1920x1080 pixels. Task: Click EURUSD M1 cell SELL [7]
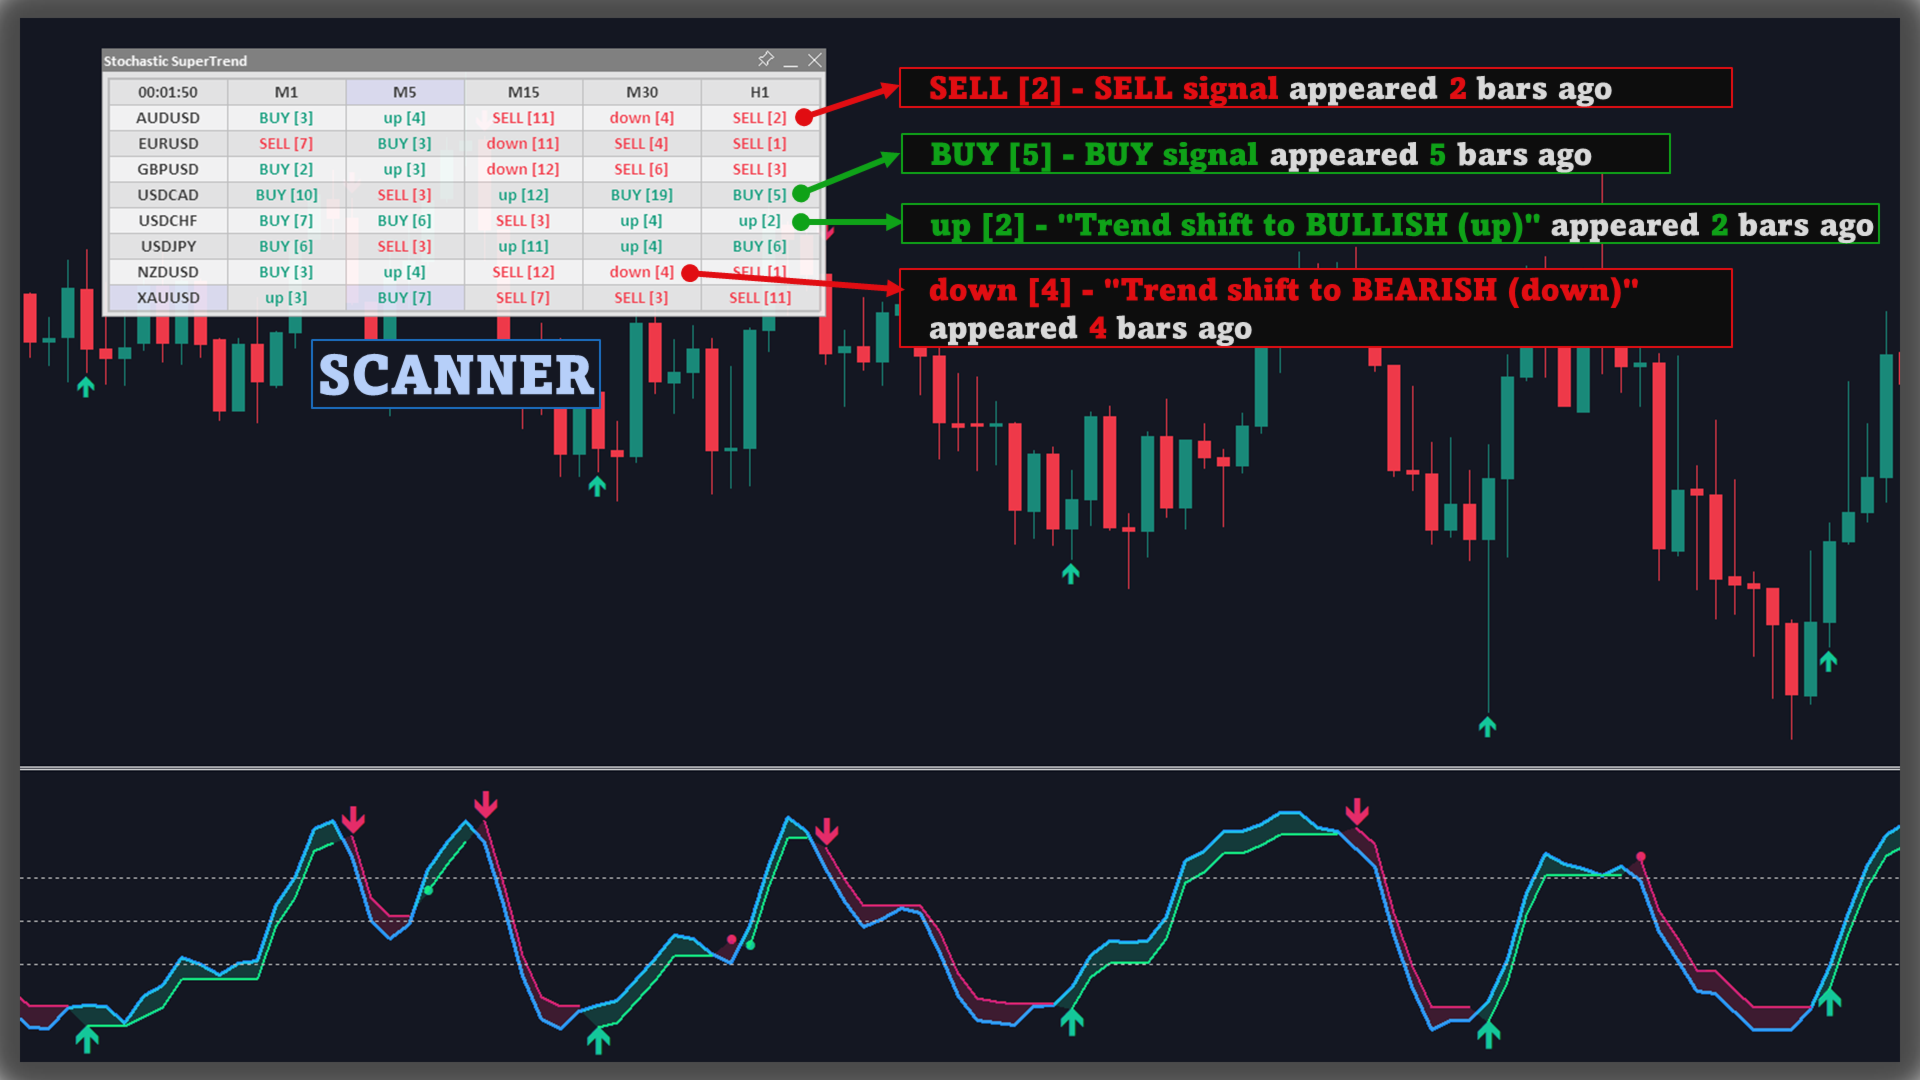(x=287, y=144)
